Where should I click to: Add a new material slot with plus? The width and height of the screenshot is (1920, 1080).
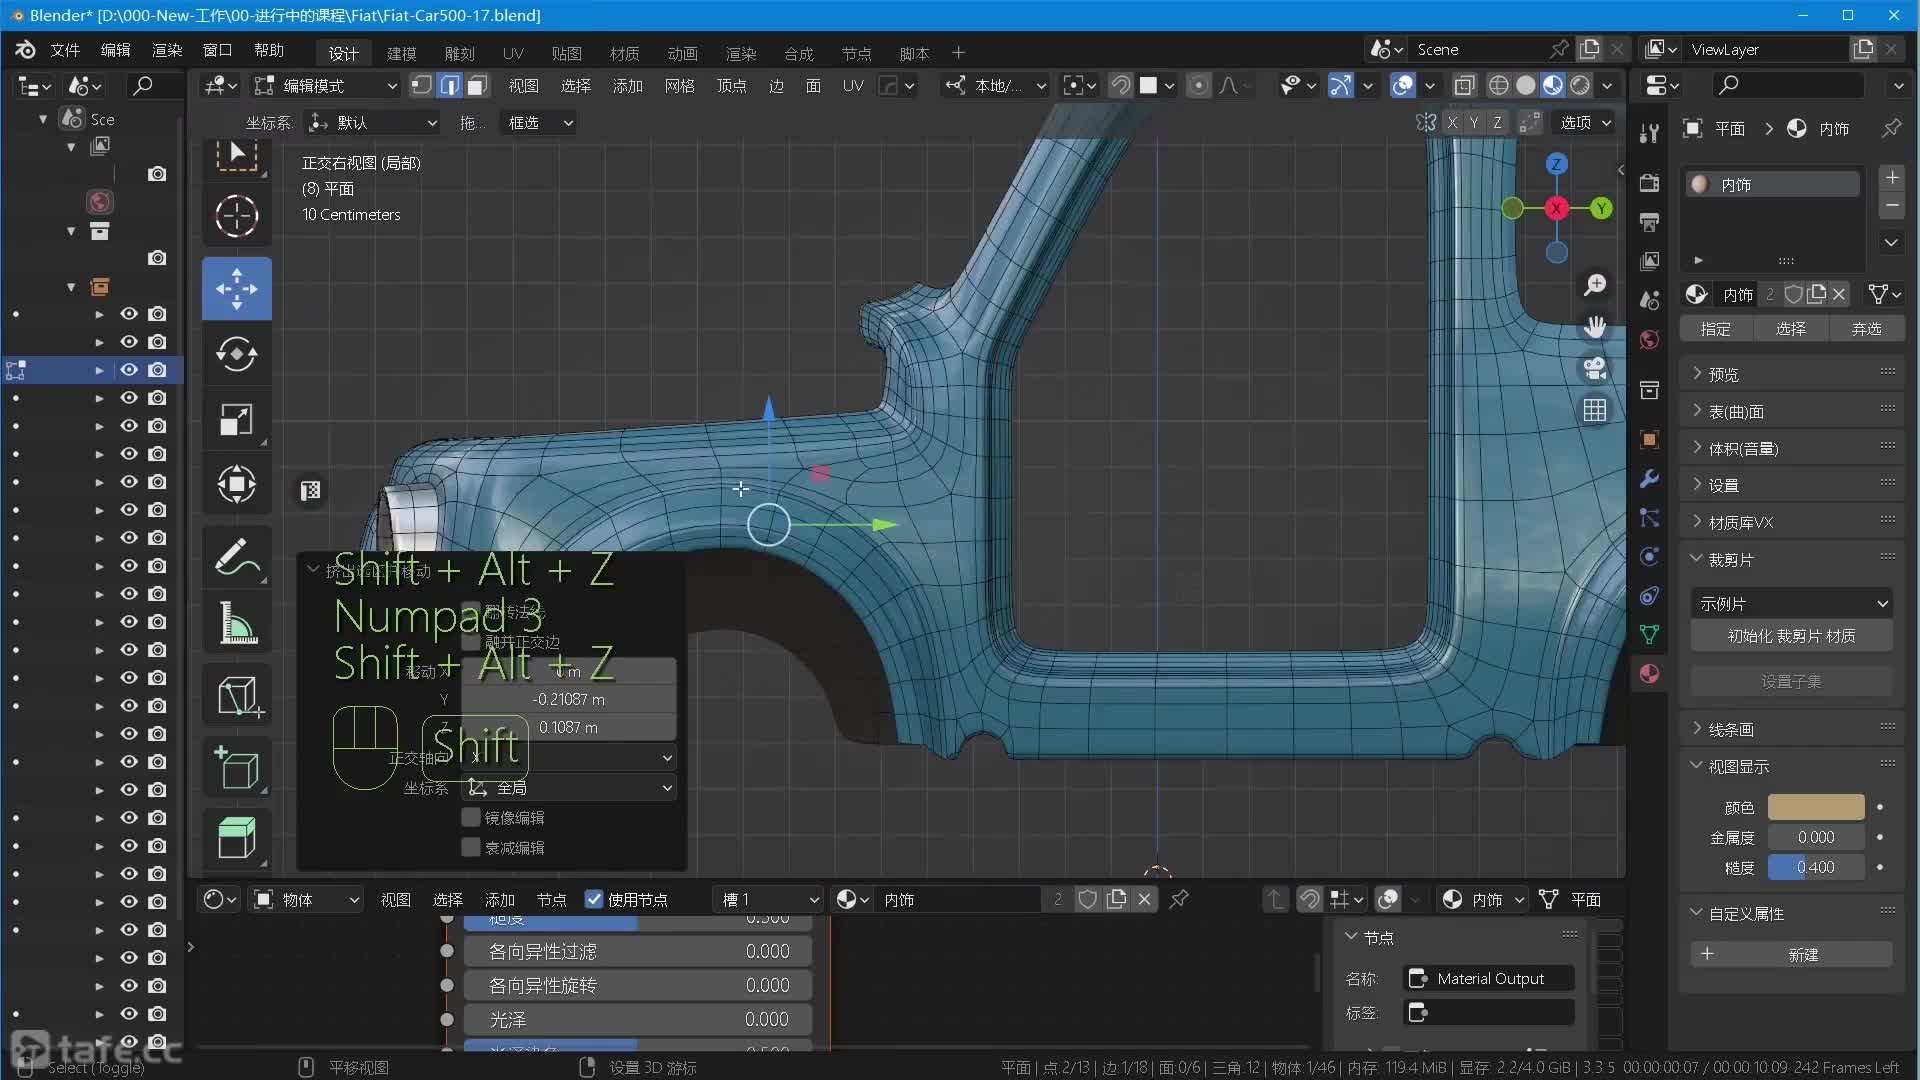click(x=1891, y=178)
